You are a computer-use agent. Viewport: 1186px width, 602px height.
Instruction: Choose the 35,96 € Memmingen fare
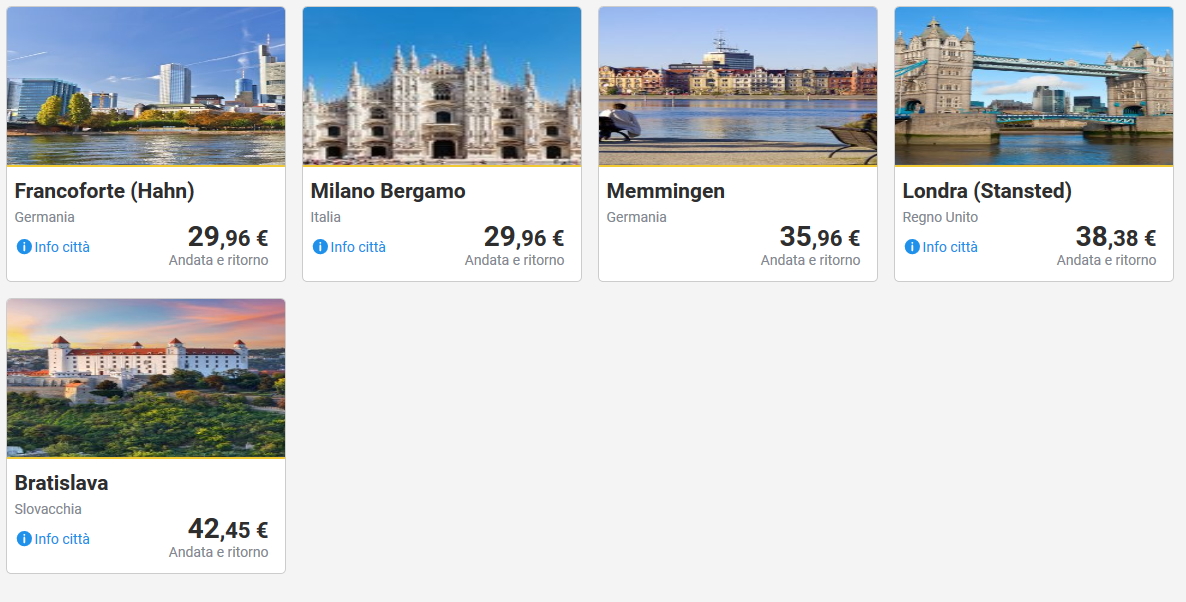819,238
